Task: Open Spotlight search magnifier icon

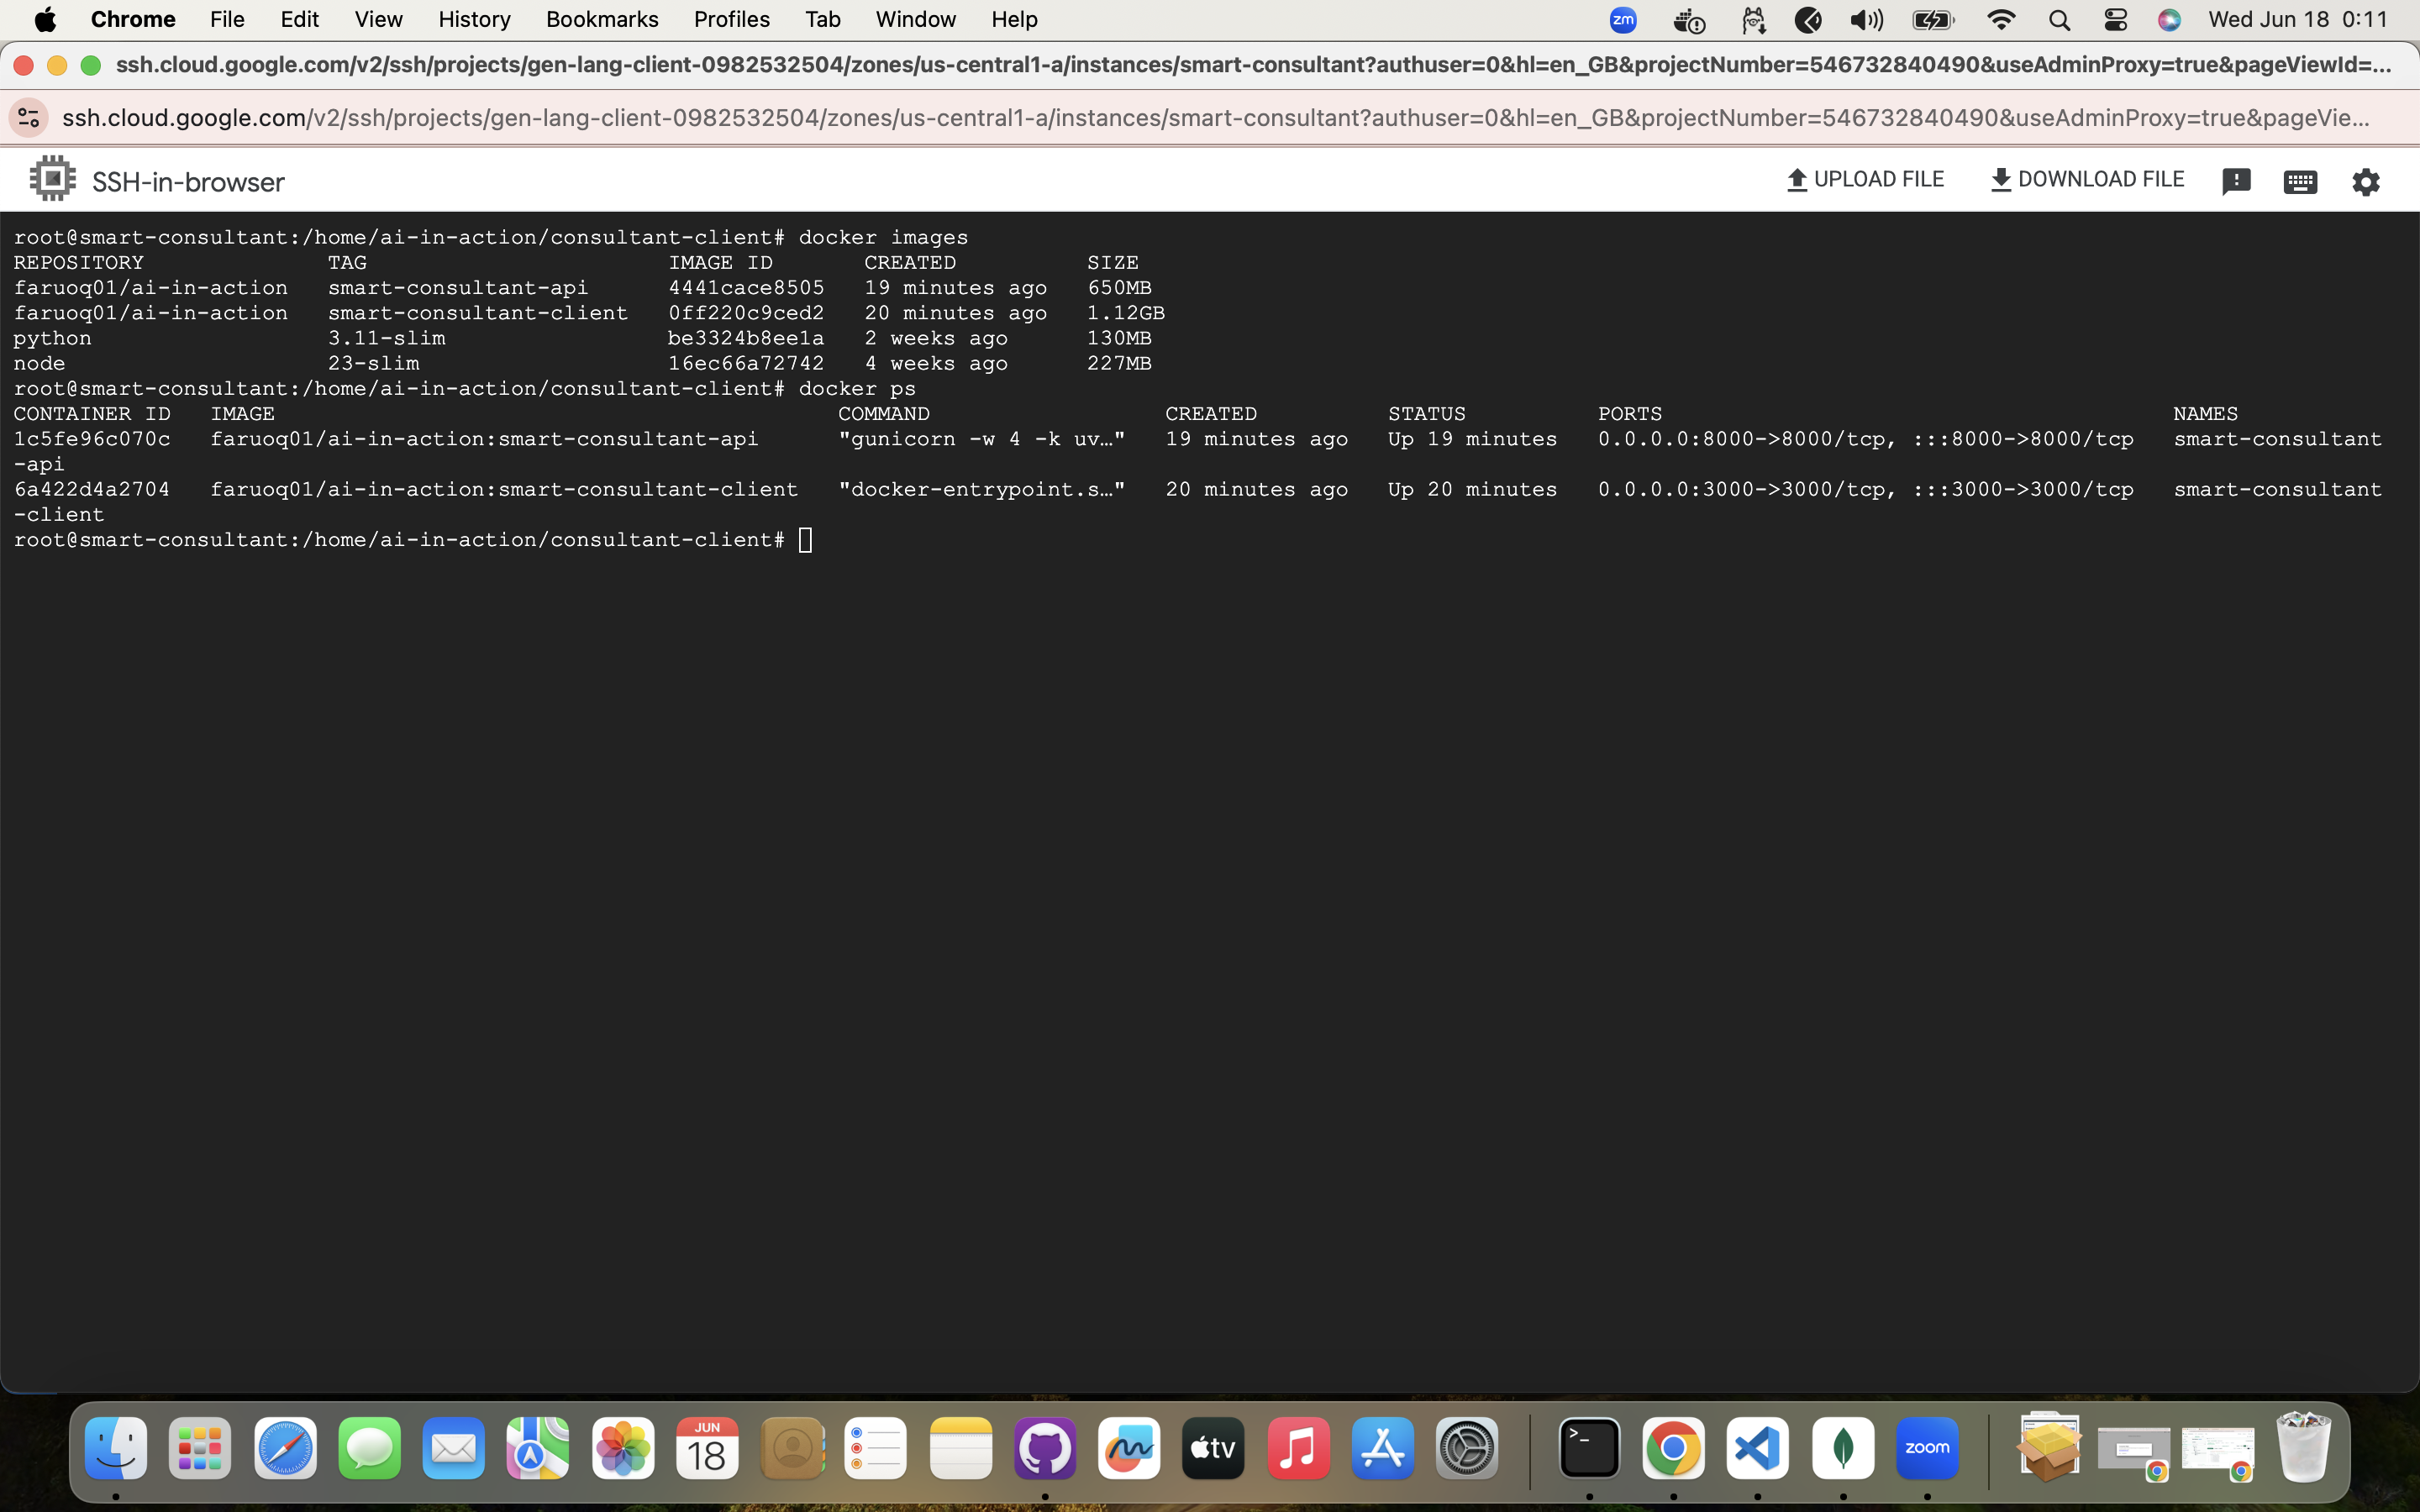Action: tap(2059, 20)
